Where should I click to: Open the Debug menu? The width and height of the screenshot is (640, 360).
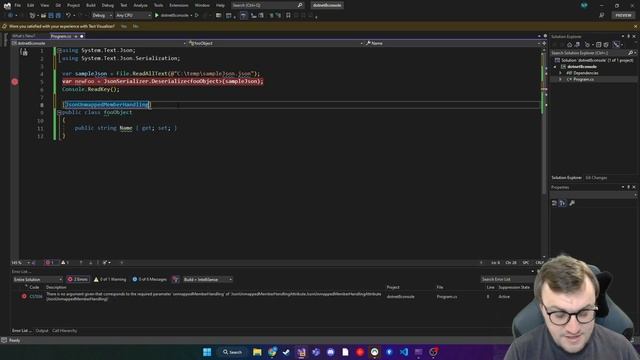pyautogui.click(x=108, y=5)
